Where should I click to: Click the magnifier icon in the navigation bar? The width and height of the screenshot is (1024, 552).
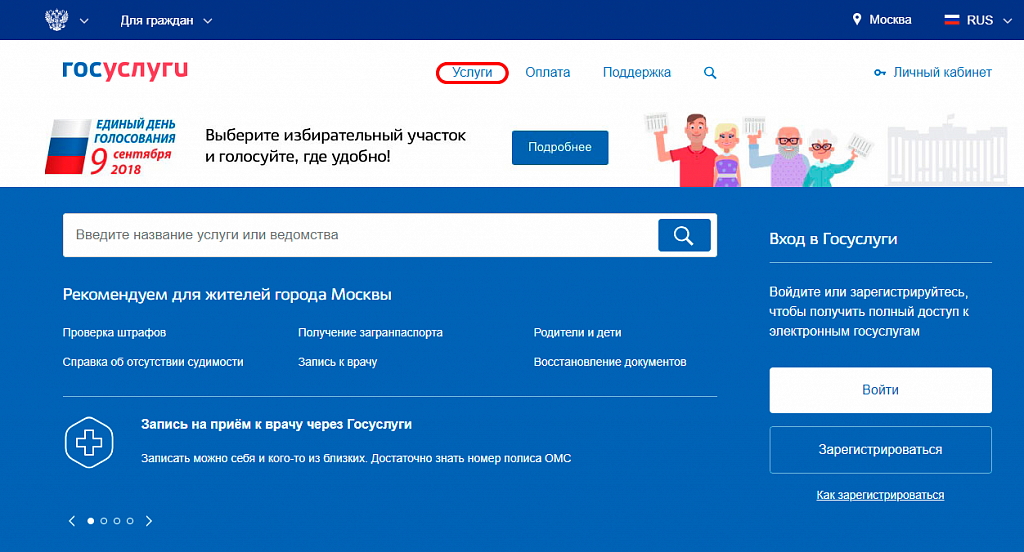(x=710, y=73)
